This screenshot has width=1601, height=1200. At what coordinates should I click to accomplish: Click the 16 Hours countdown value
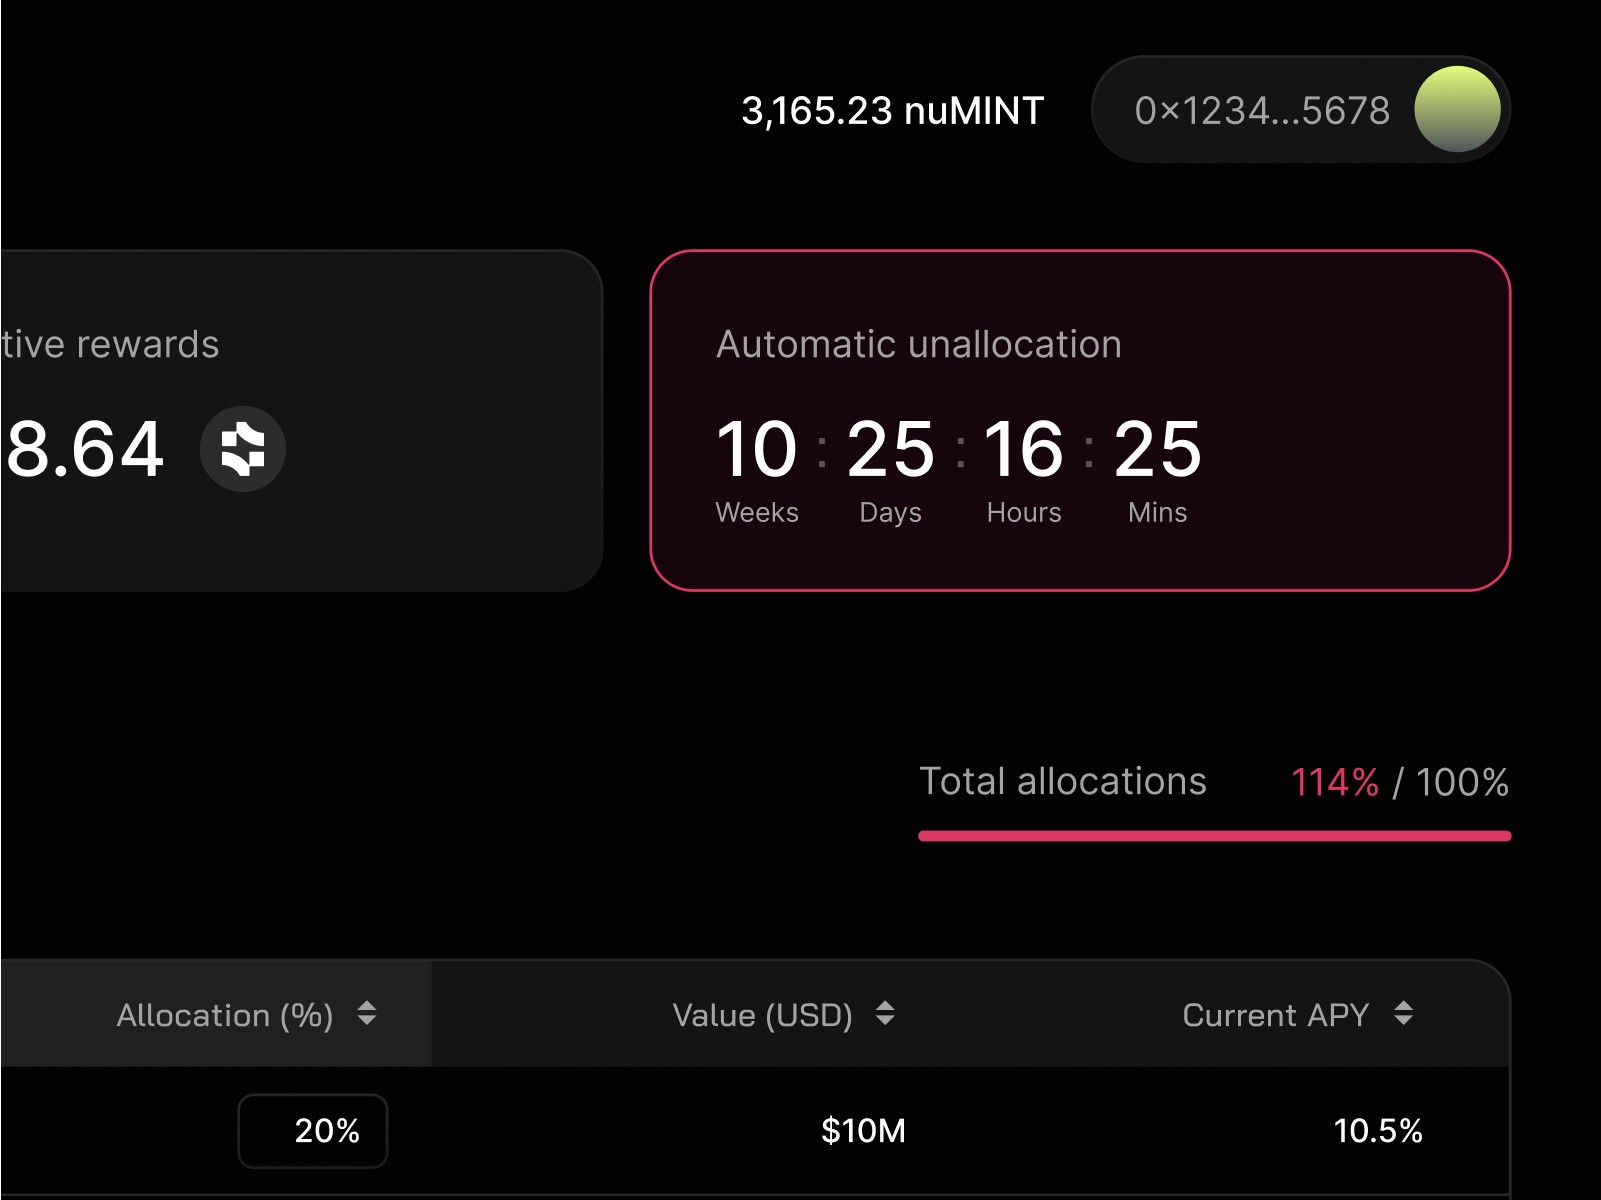coord(1023,449)
